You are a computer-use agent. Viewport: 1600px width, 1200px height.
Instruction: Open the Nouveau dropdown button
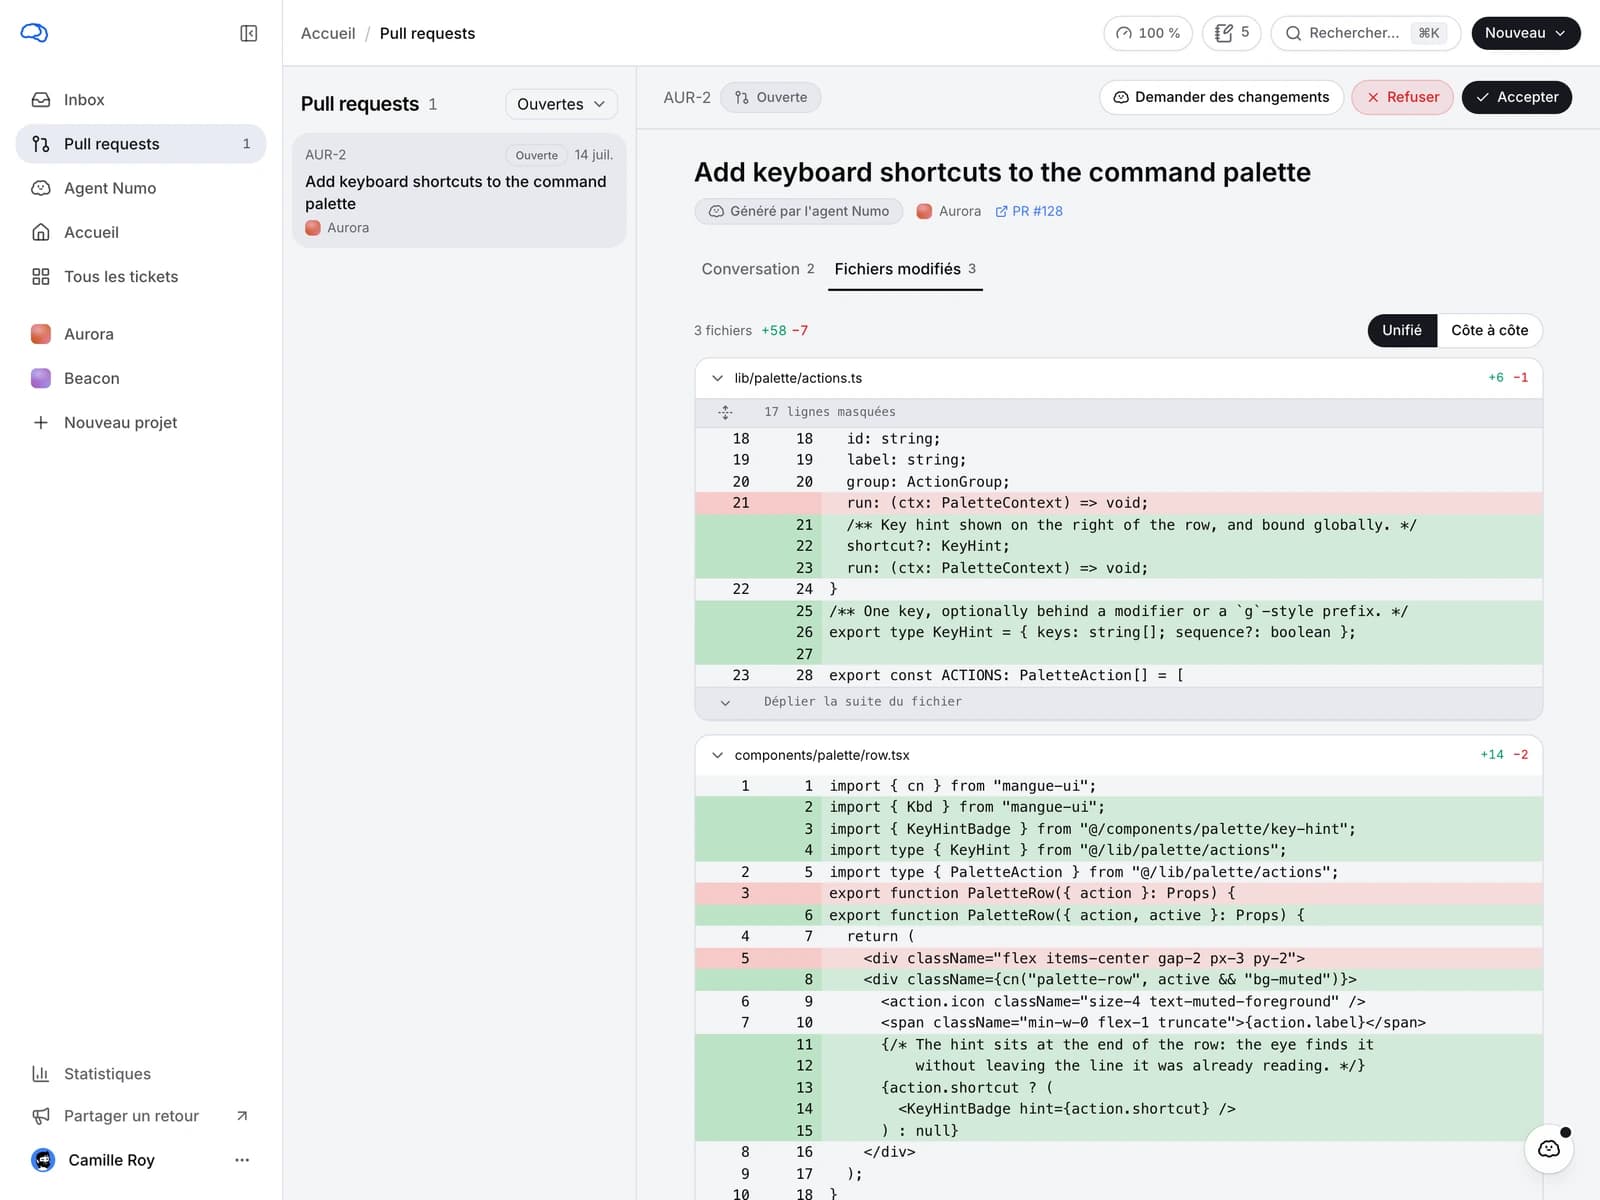click(1526, 33)
